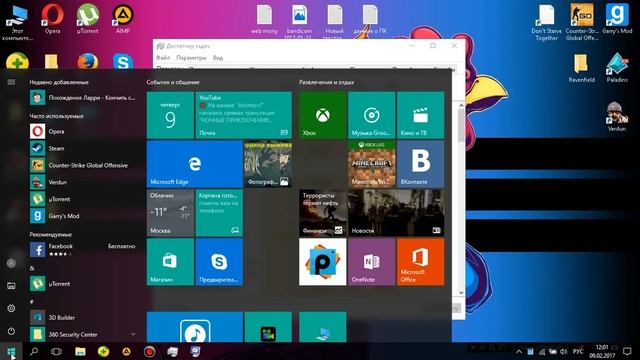Image resolution: width=640 pixels, height=360 pixels.
Task: Launch the Microsoft Edge tile
Action: point(195,164)
